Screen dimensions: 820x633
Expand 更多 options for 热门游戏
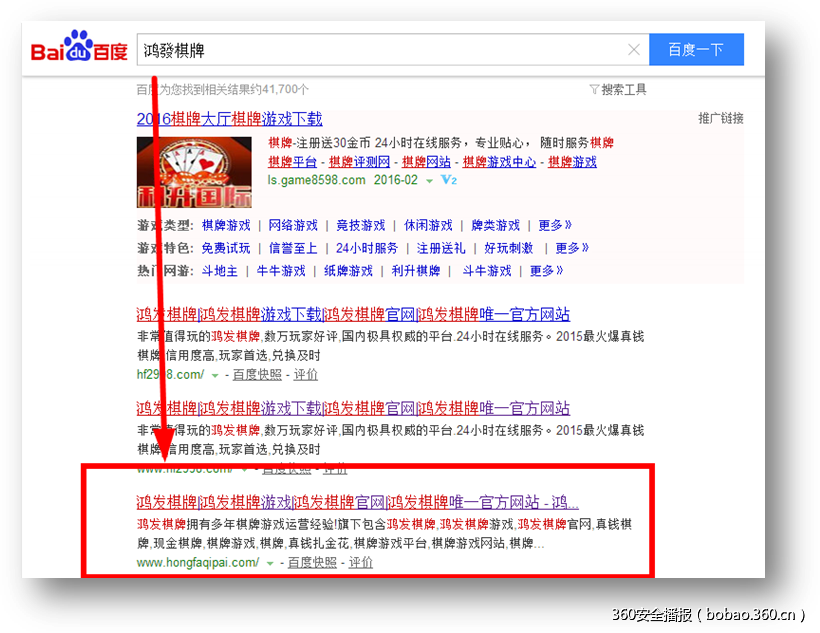click(545, 269)
